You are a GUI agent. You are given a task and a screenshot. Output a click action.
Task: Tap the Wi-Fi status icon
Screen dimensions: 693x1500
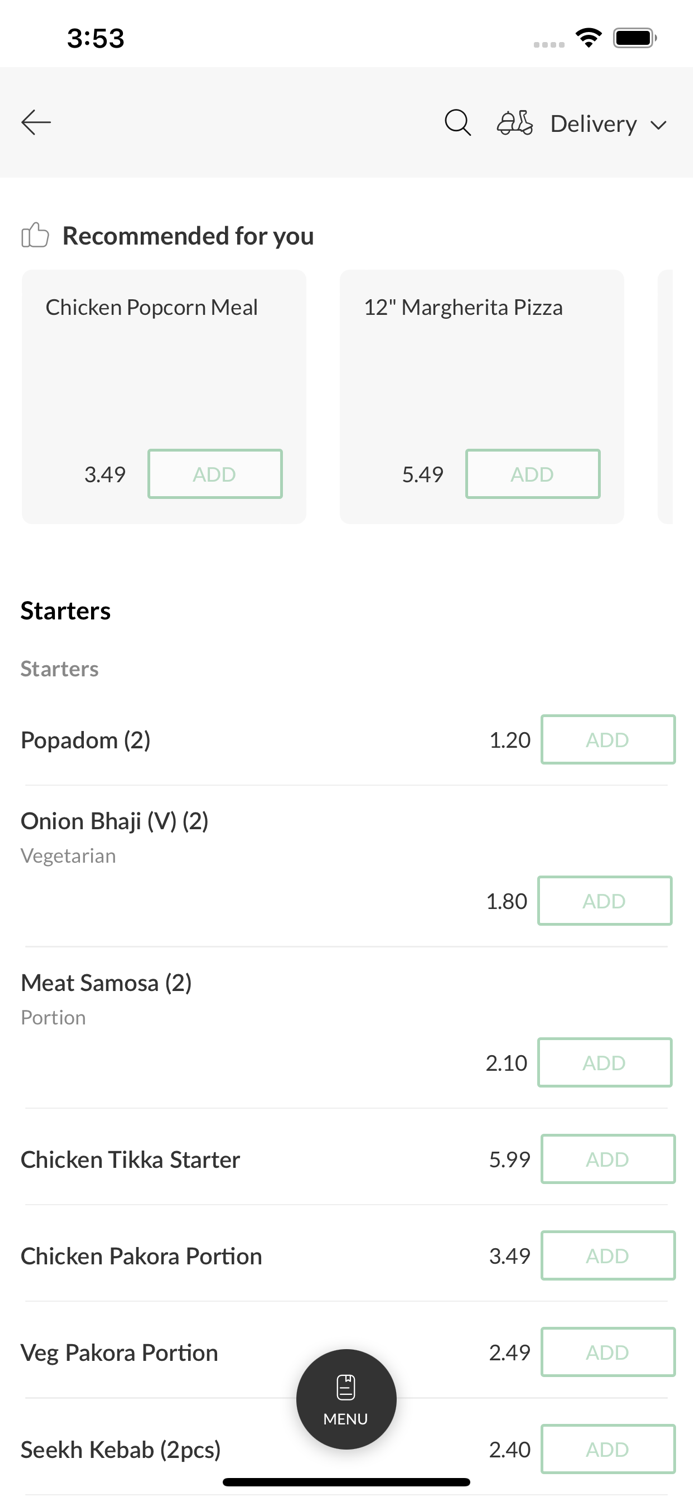pos(589,38)
